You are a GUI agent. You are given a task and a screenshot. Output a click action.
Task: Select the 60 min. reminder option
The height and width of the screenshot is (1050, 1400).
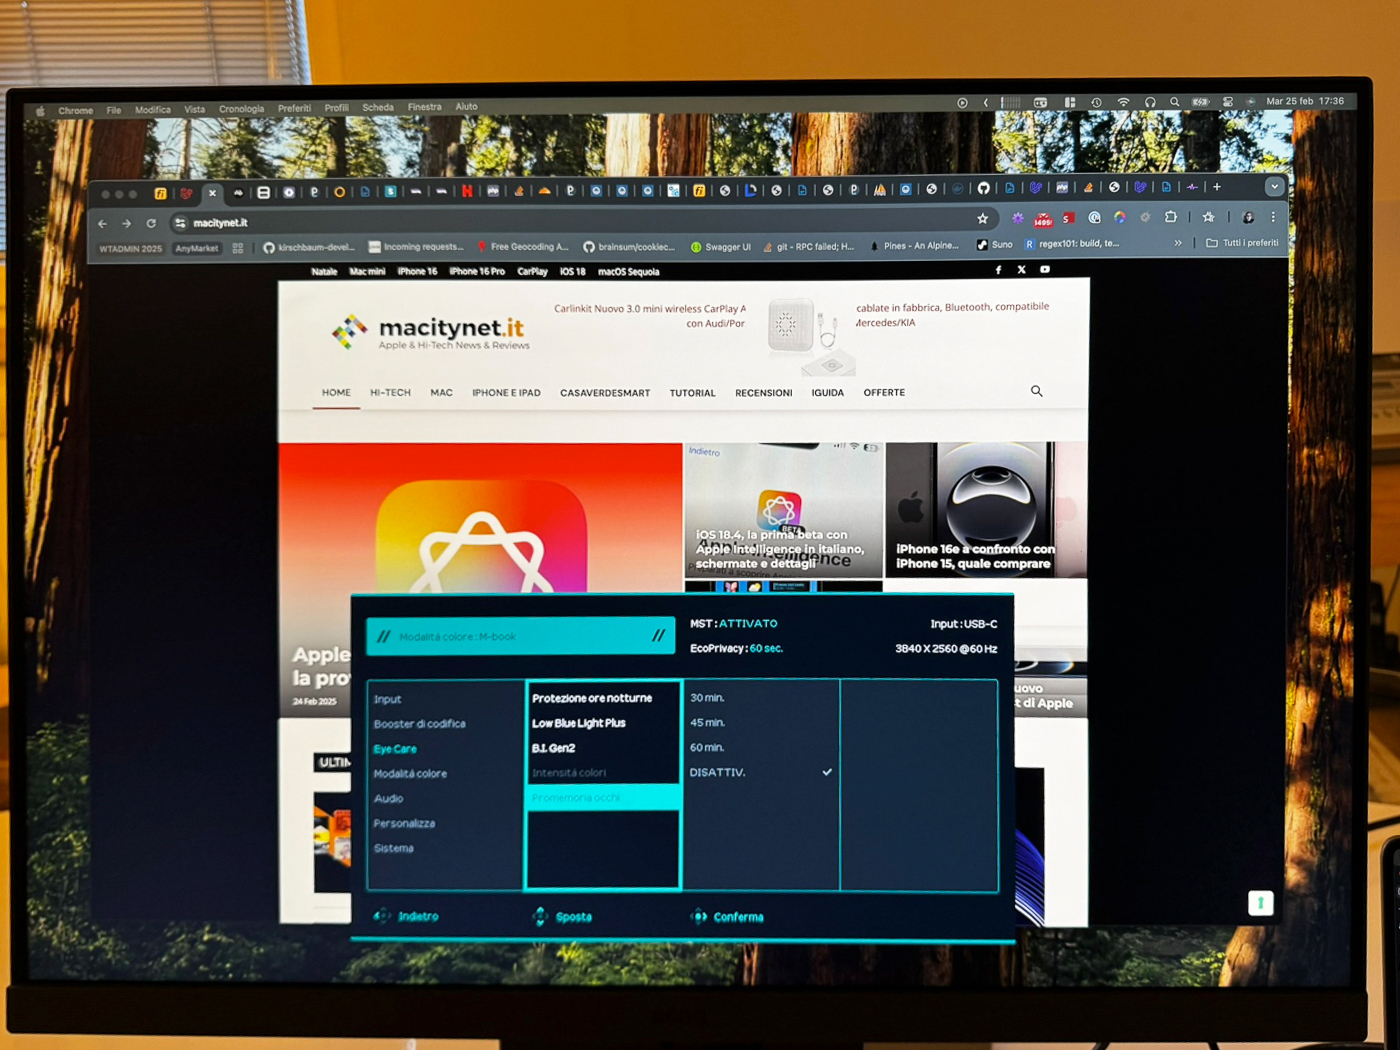tap(707, 748)
